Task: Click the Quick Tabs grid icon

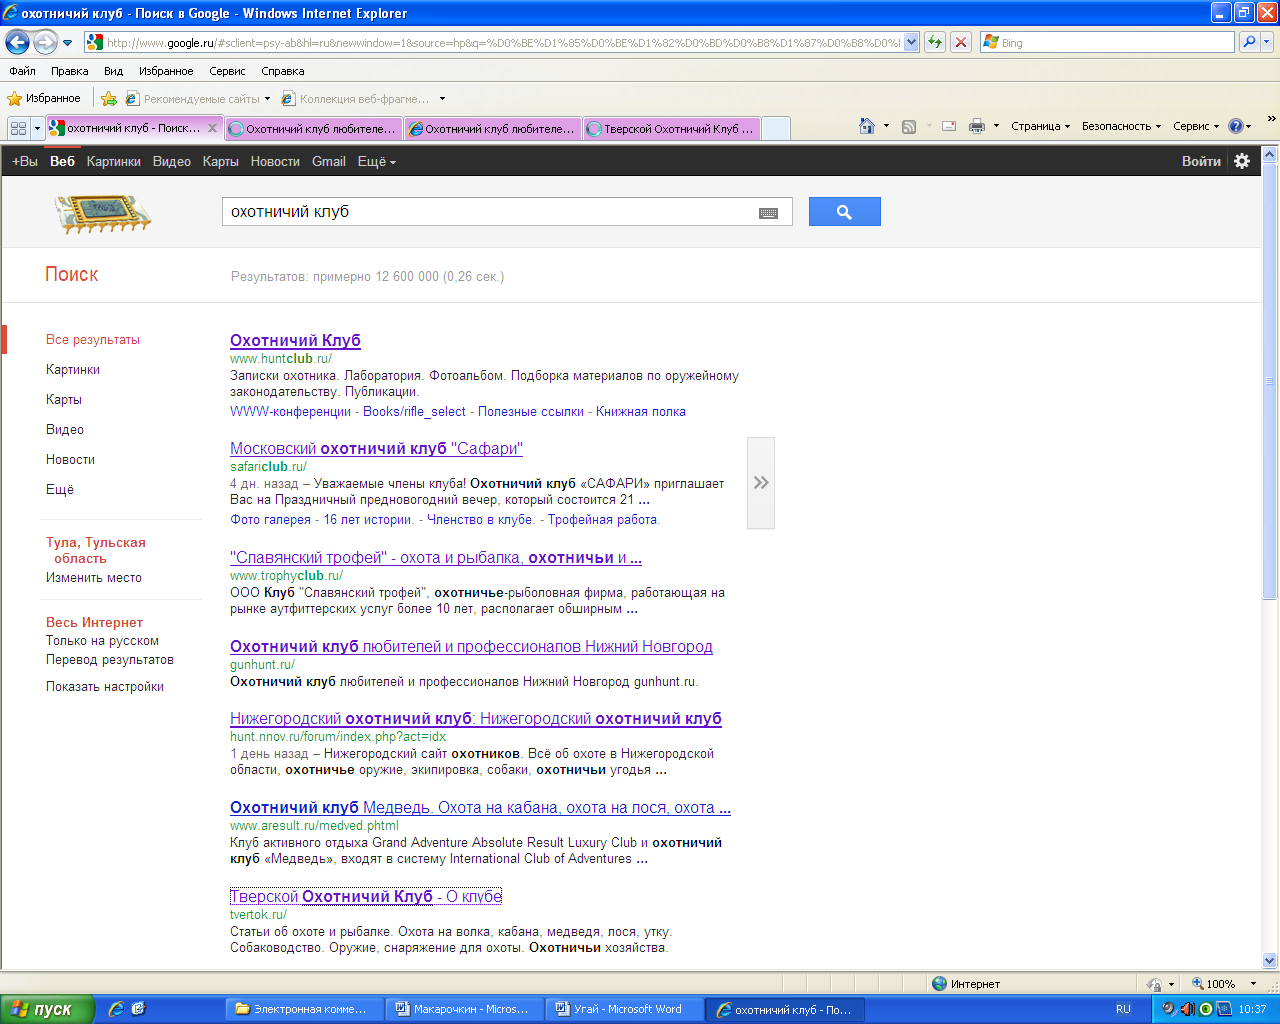Action: point(18,128)
